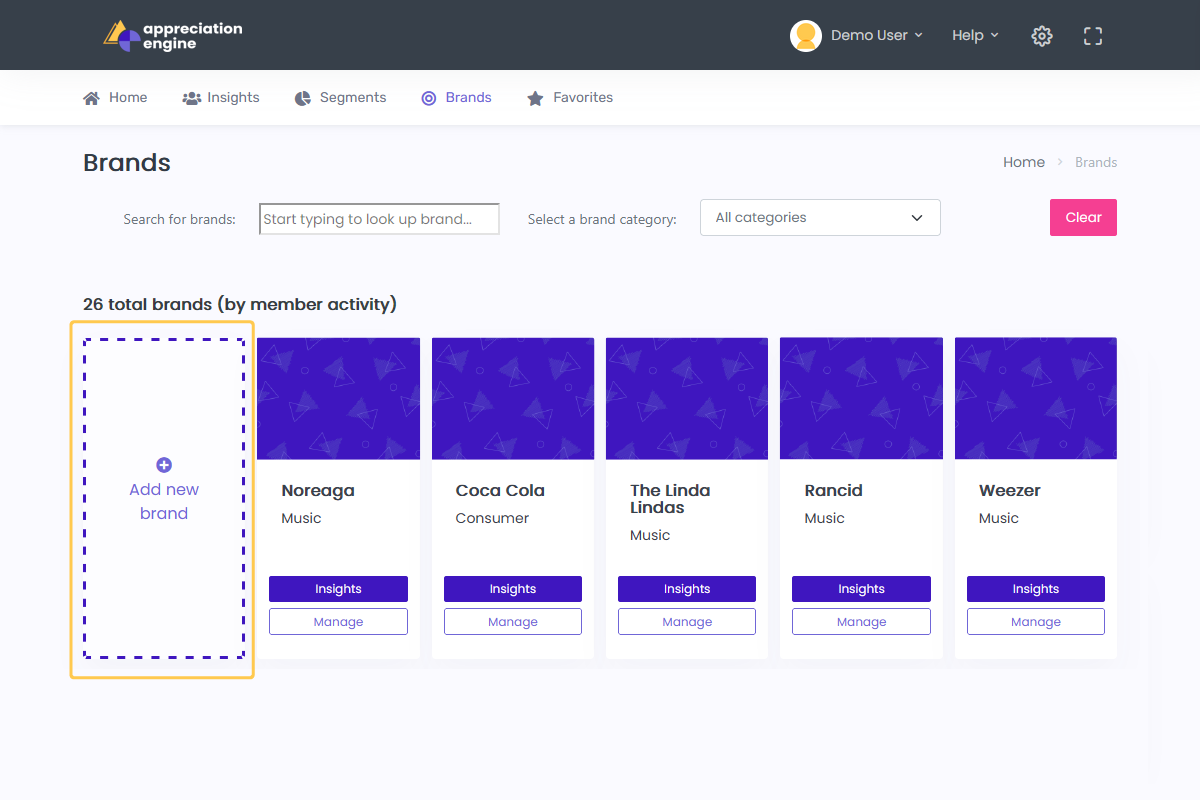Expand the Demo User menu
1200x800 pixels.
tap(877, 35)
